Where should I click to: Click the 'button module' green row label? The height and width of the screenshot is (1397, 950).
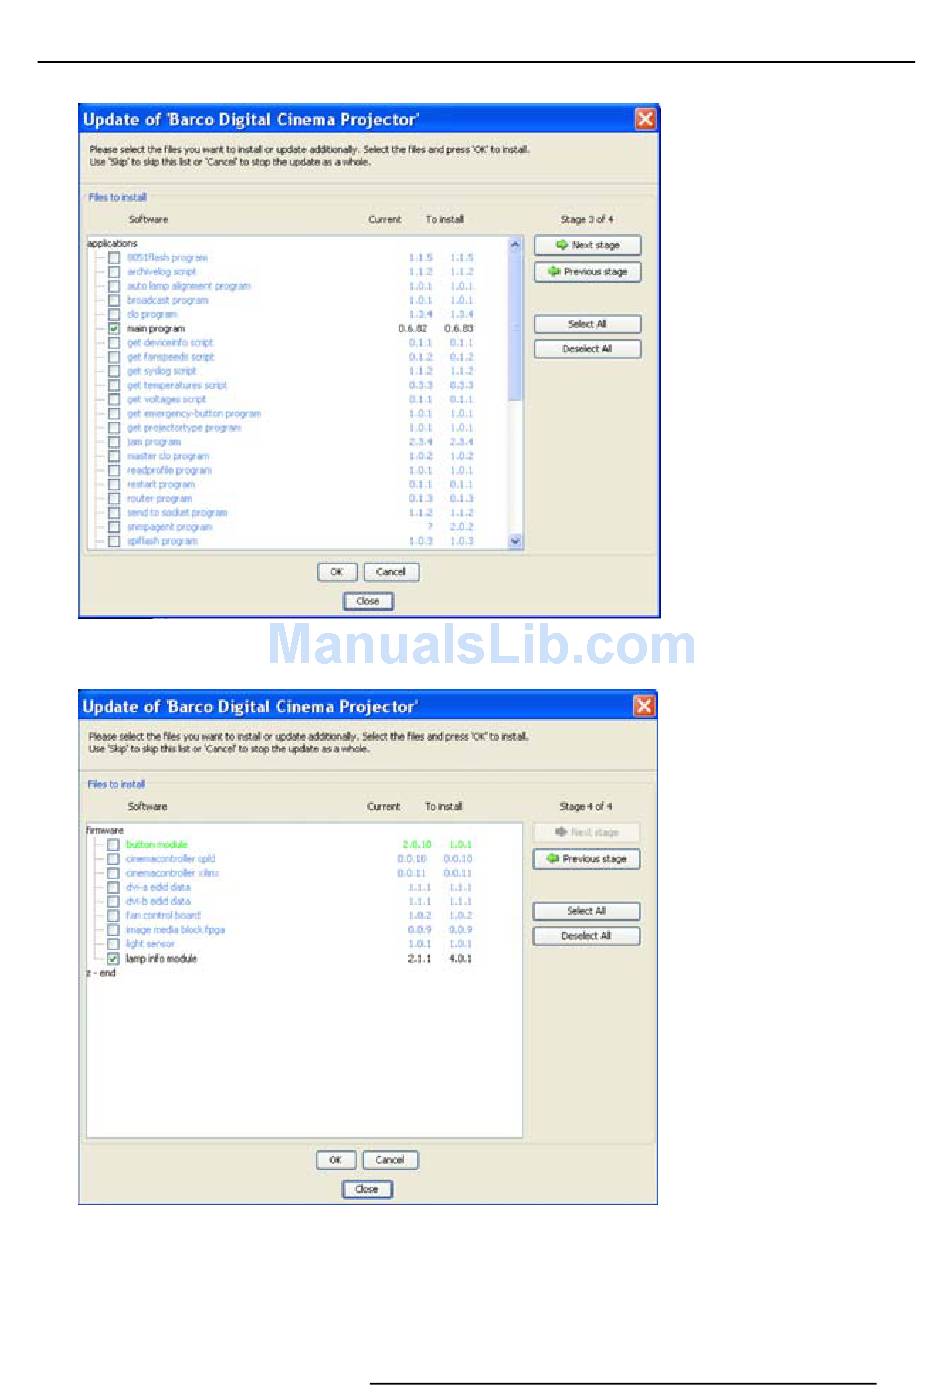(x=157, y=845)
